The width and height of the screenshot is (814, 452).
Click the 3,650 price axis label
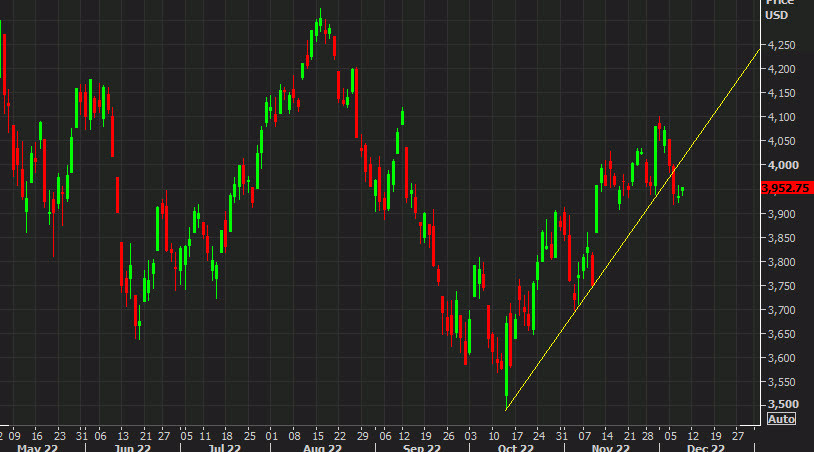[781, 334]
